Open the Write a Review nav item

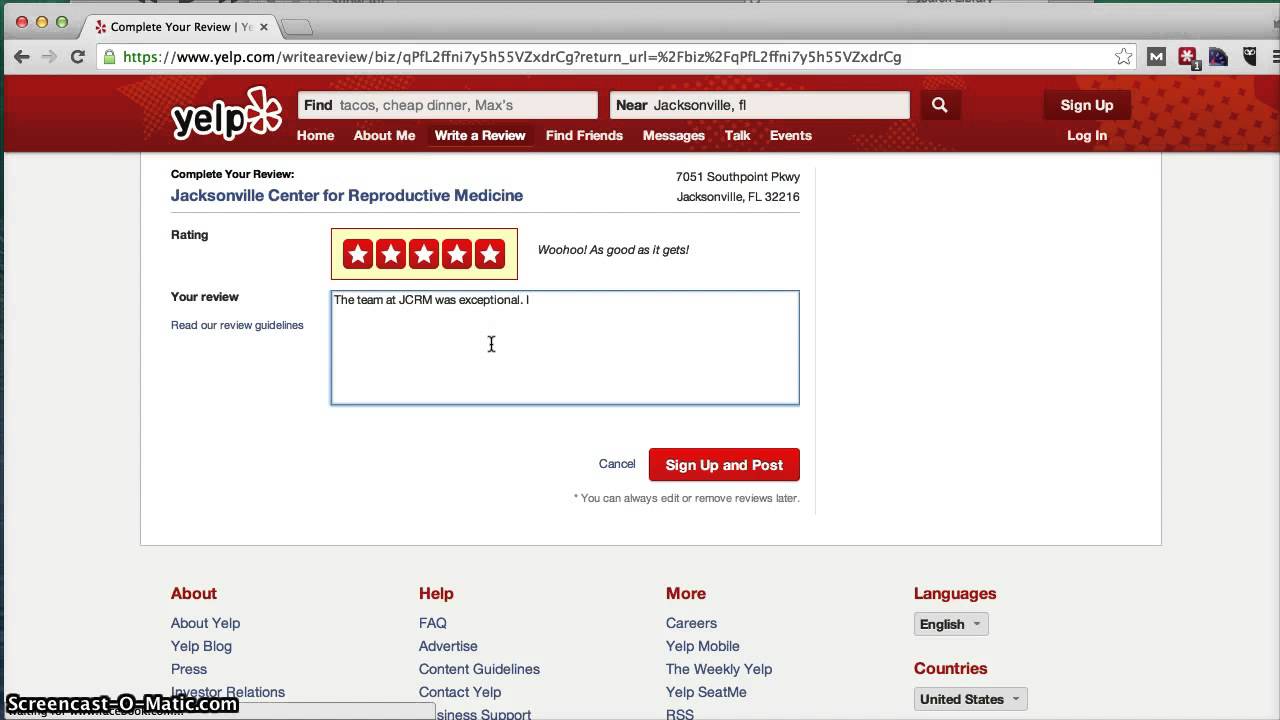click(480, 135)
